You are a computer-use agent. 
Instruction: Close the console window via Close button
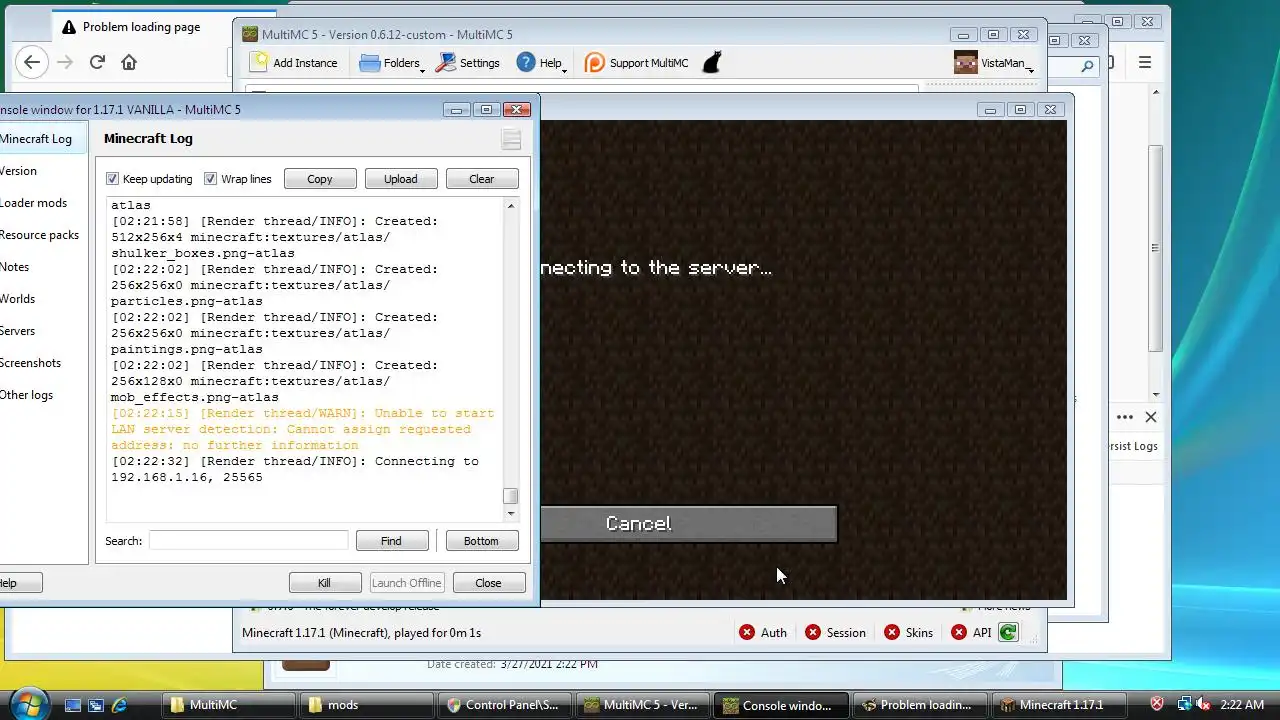pos(488,583)
